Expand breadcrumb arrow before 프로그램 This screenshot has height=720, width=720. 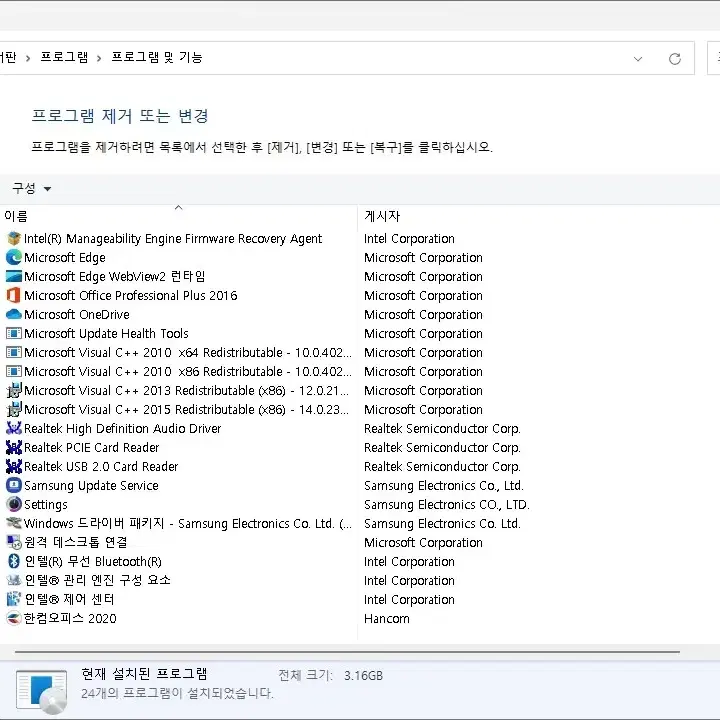tap(28, 58)
